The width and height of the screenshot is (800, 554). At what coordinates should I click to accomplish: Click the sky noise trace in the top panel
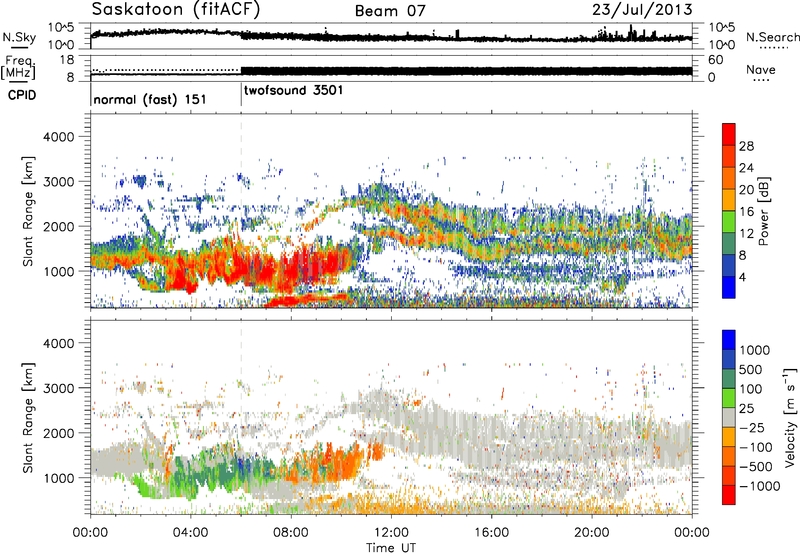tap(391, 36)
